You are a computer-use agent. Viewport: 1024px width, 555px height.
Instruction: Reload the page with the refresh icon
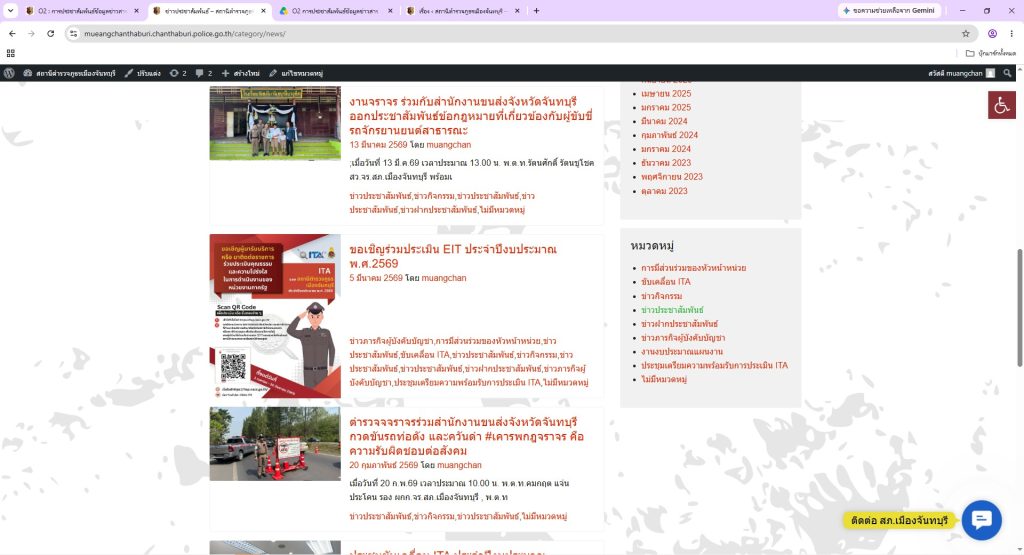click(50, 33)
